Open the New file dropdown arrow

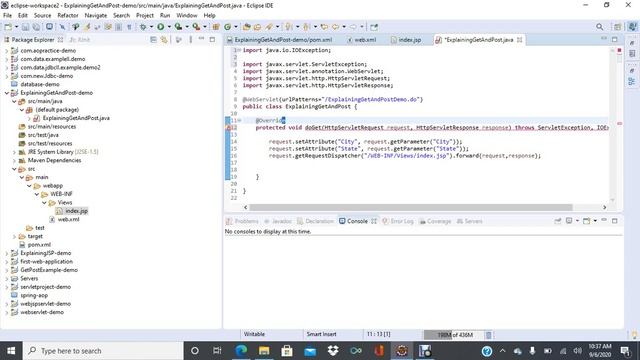(x=16, y=27)
